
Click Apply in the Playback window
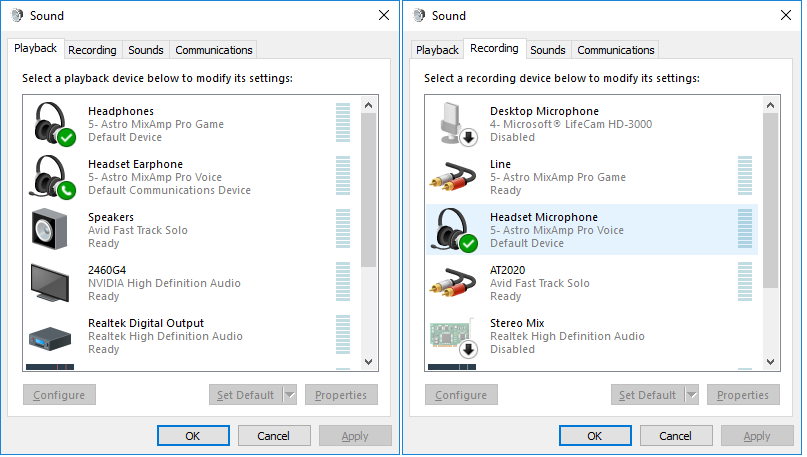tap(355, 436)
